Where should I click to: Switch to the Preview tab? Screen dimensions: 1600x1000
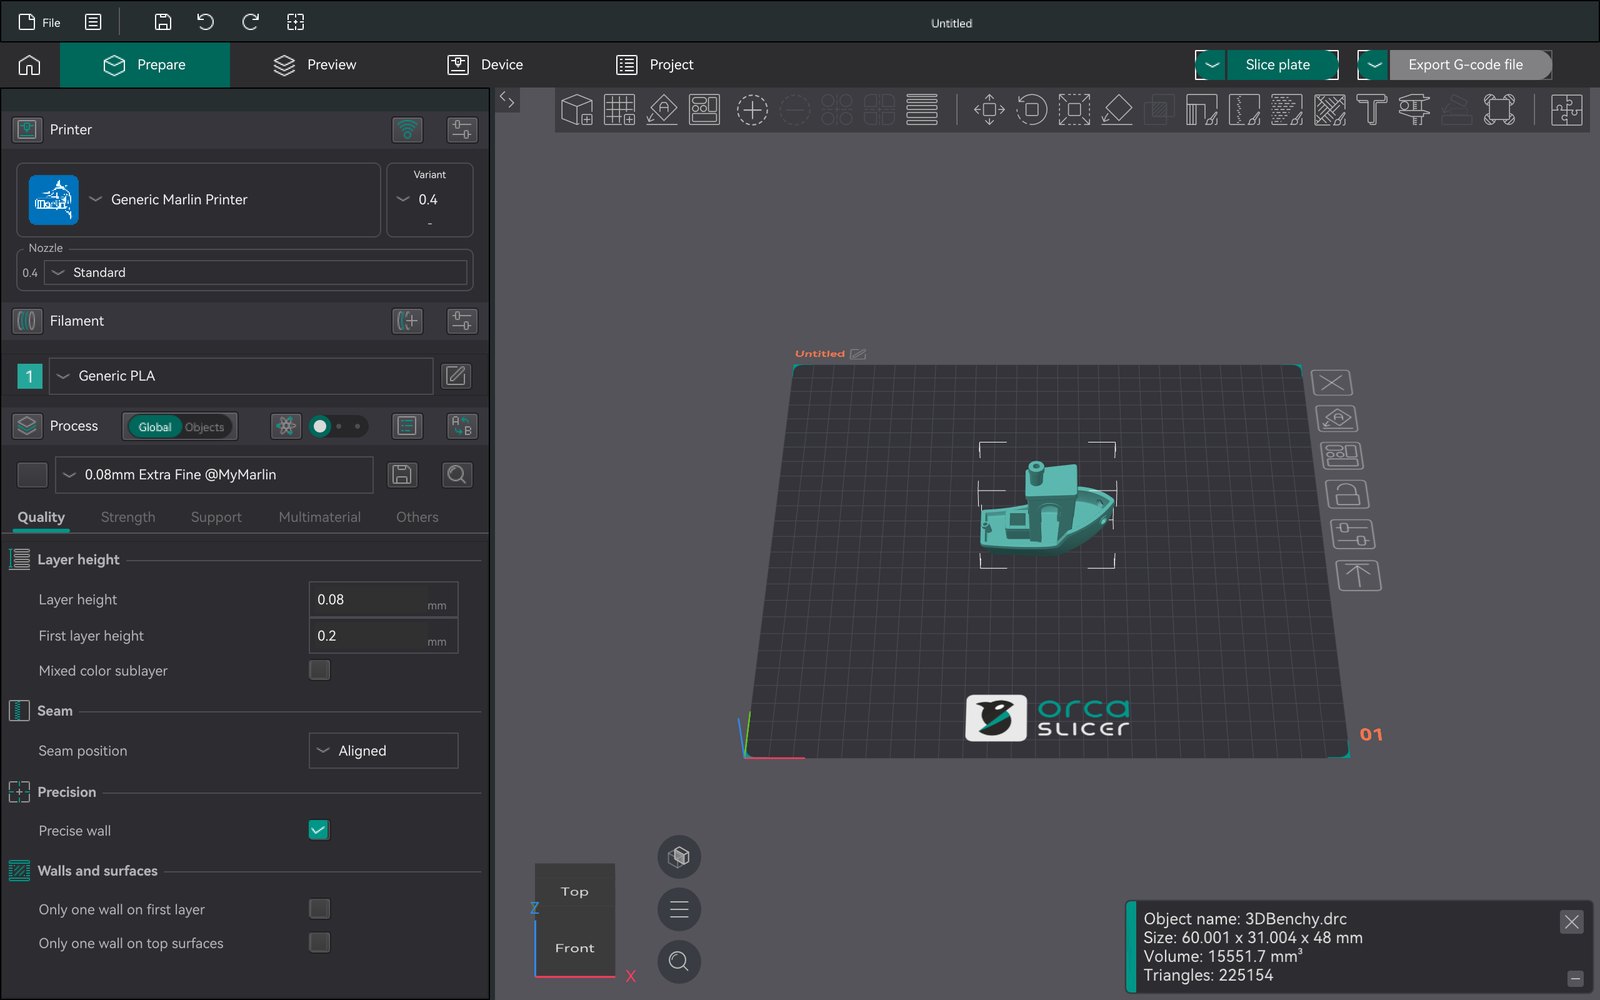pyautogui.click(x=315, y=65)
